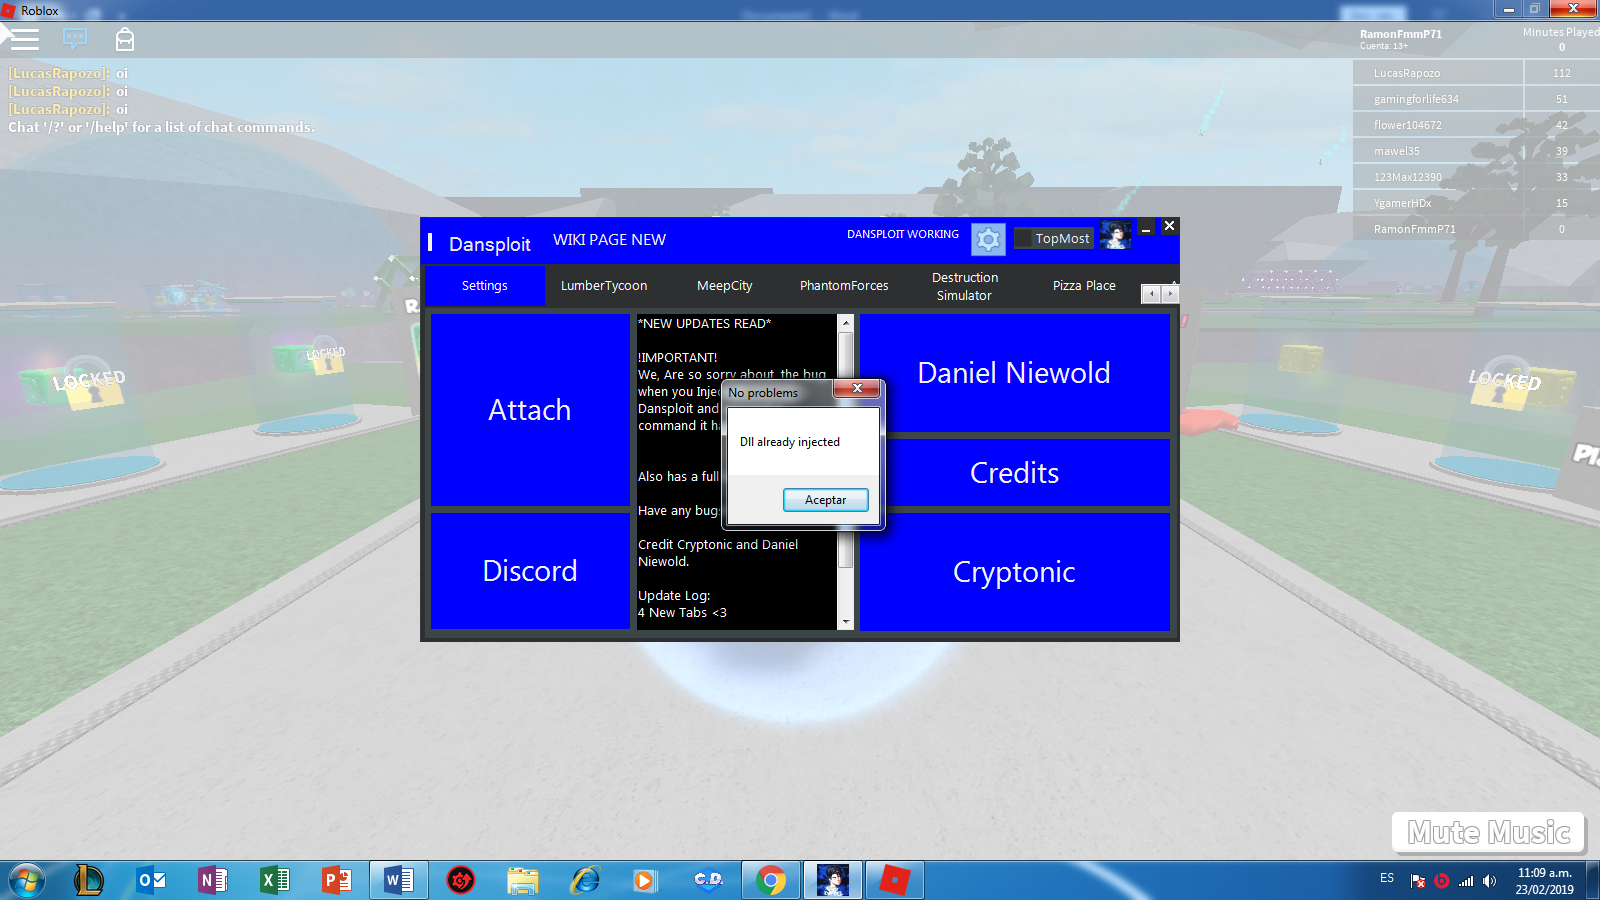Switch to Google Chrome in taskbar
The image size is (1600, 900).
pos(771,880)
